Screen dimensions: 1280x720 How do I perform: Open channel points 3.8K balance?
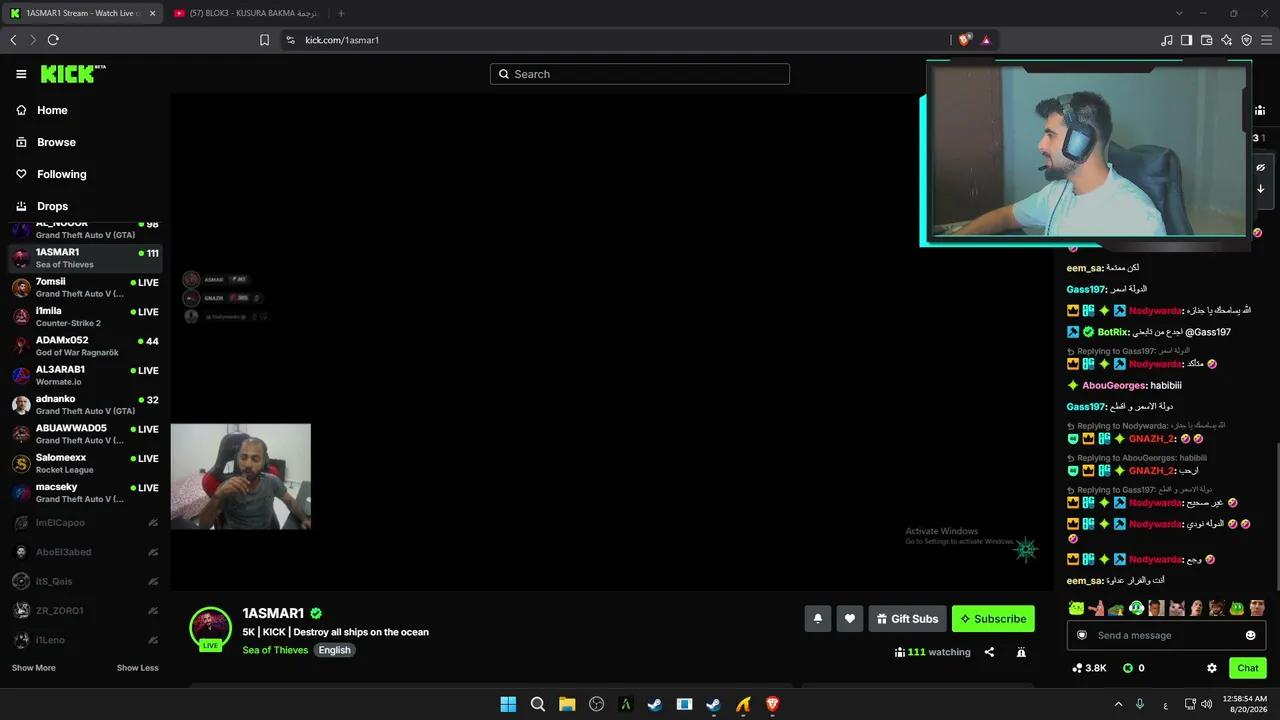point(1089,668)
